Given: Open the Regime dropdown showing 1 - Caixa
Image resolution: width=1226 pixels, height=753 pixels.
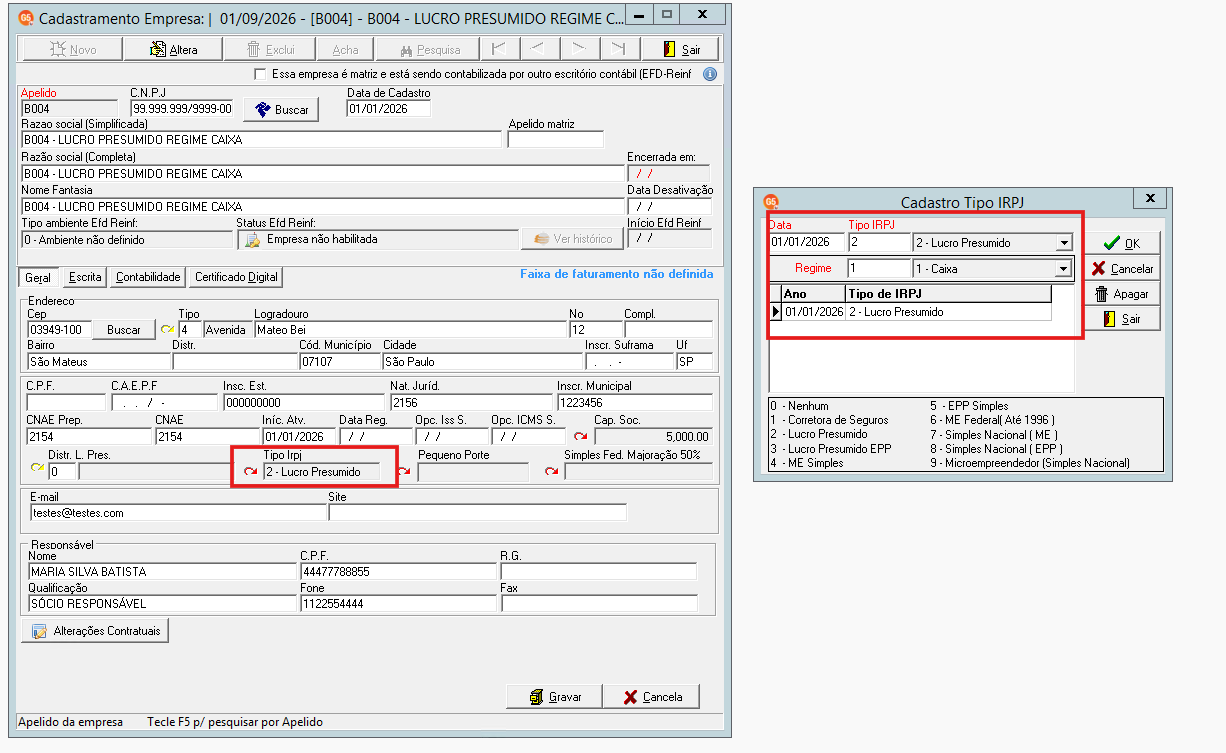Looking at the screenshot, I should coord(1064,269).
